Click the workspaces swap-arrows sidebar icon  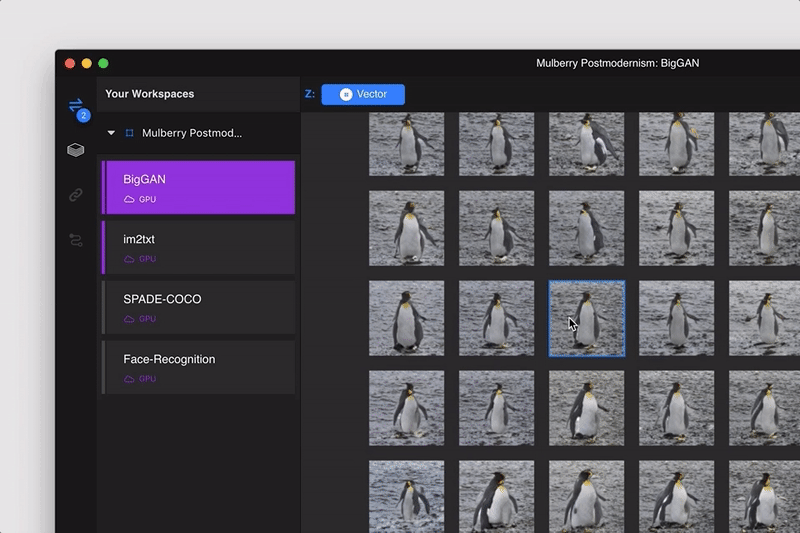(76, 105)
